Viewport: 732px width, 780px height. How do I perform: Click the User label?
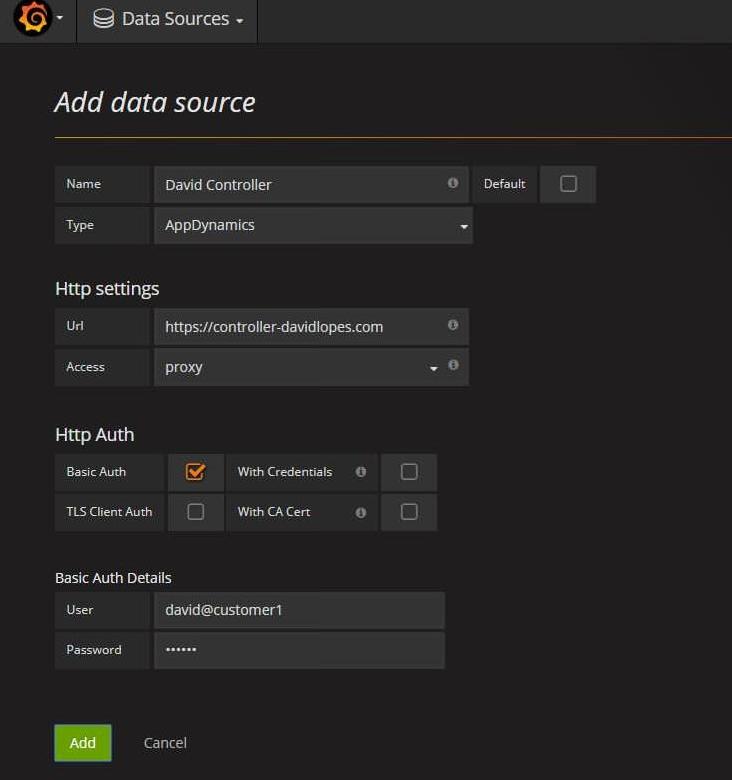[80, 609]
